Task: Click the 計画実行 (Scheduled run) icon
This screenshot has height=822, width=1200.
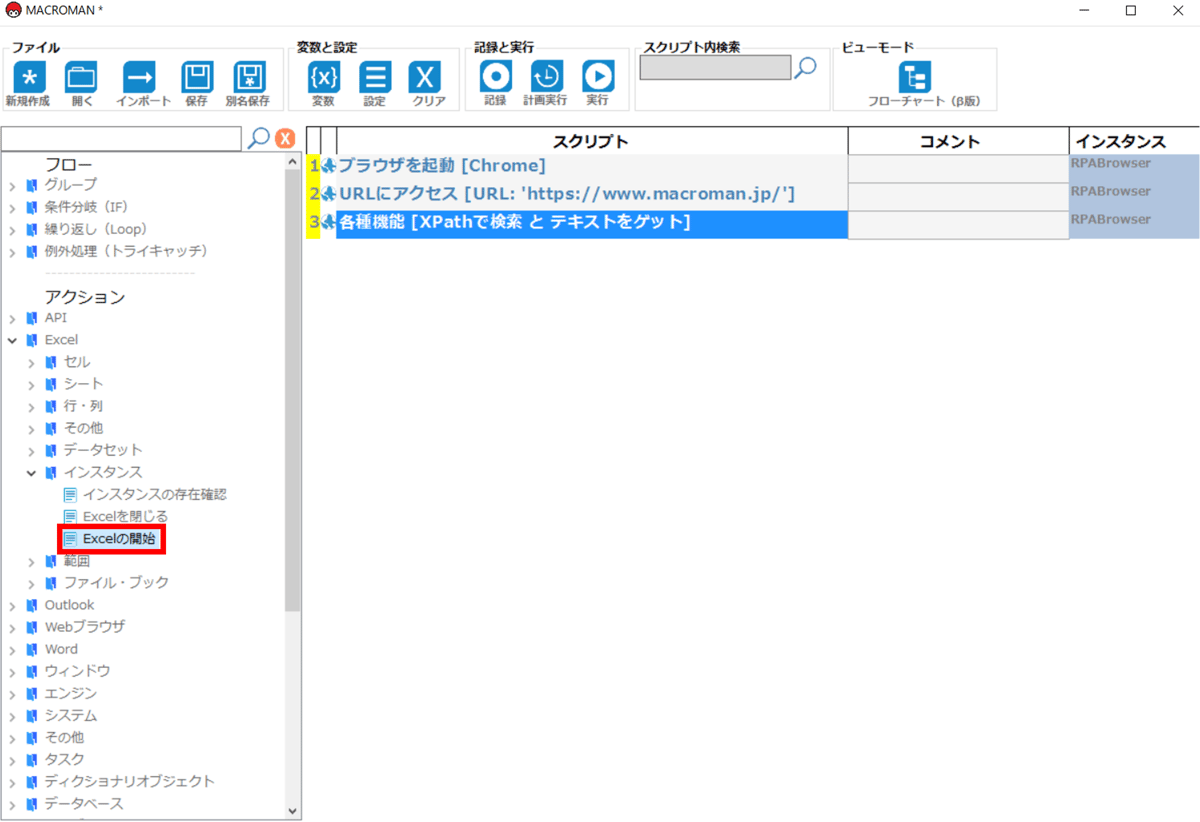Action: pos(546,77)
